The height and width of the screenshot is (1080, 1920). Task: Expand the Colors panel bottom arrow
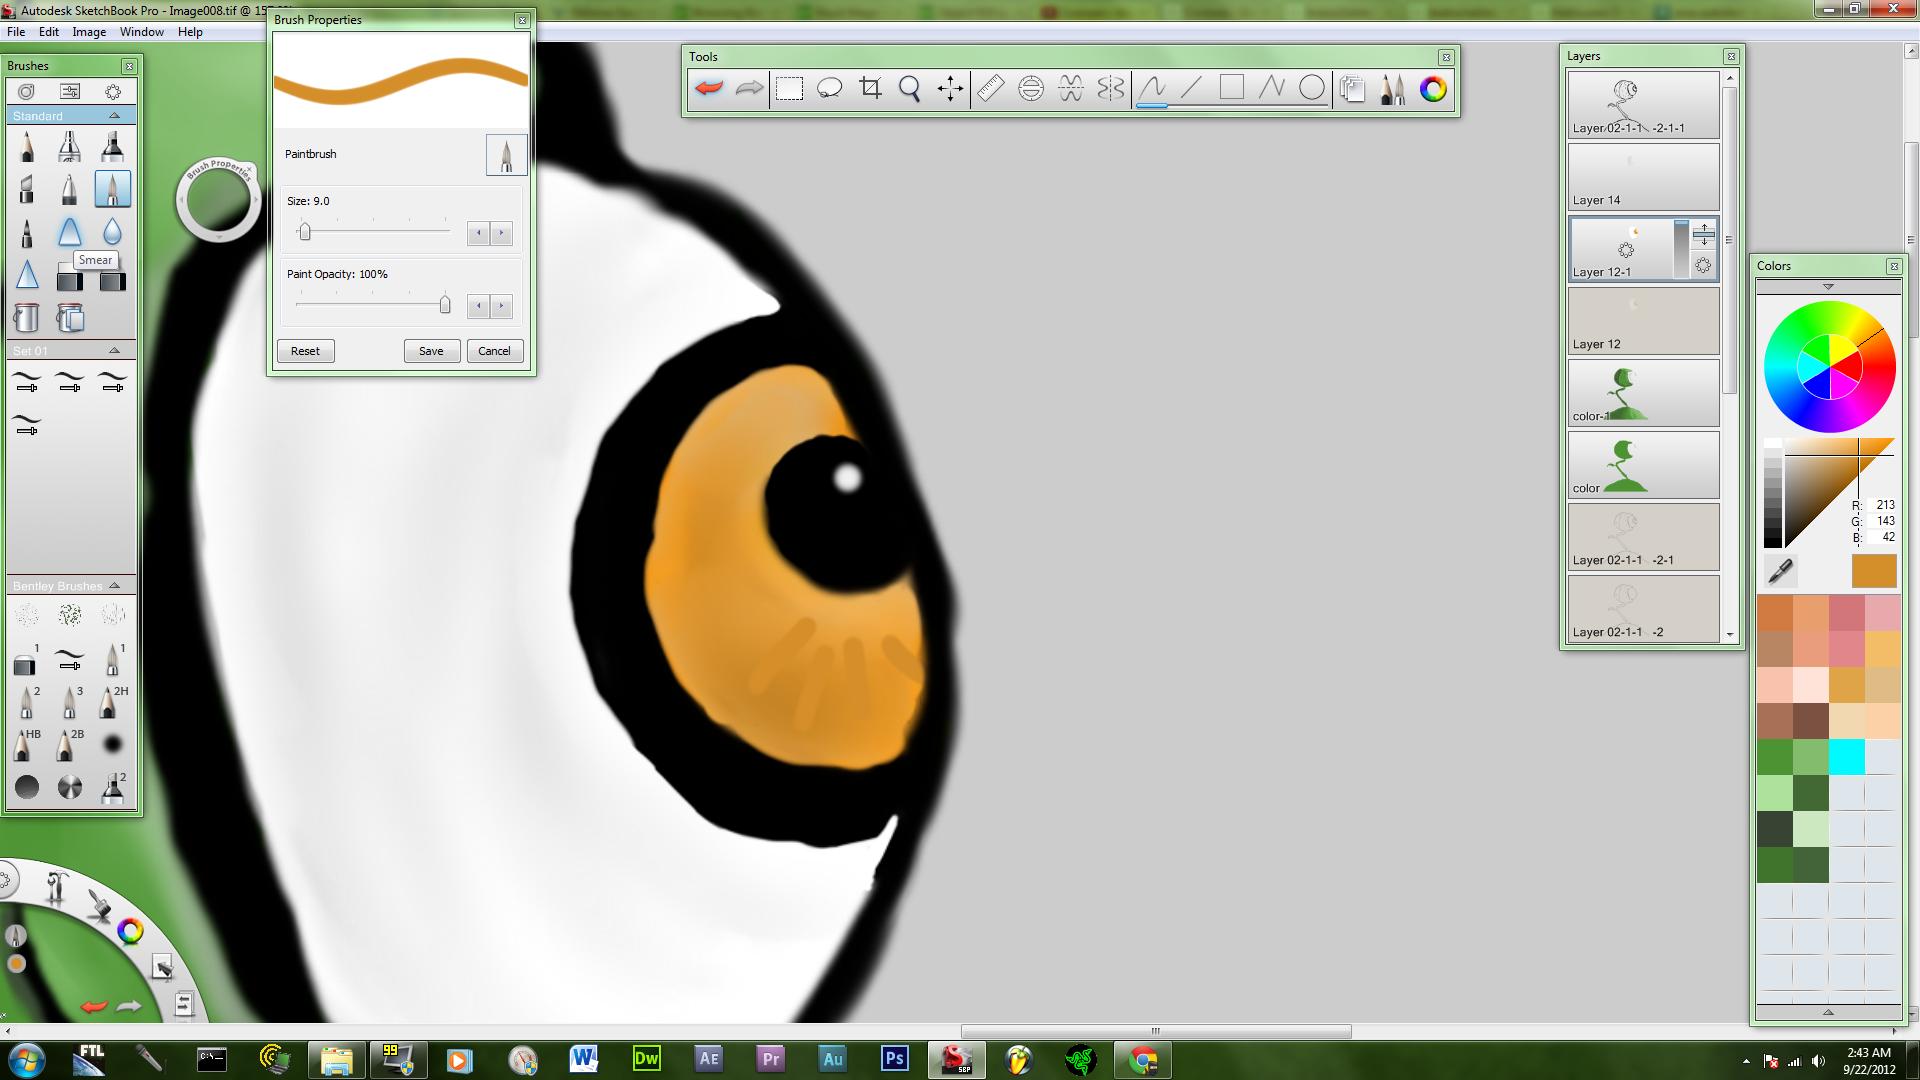(1828, 1012)
